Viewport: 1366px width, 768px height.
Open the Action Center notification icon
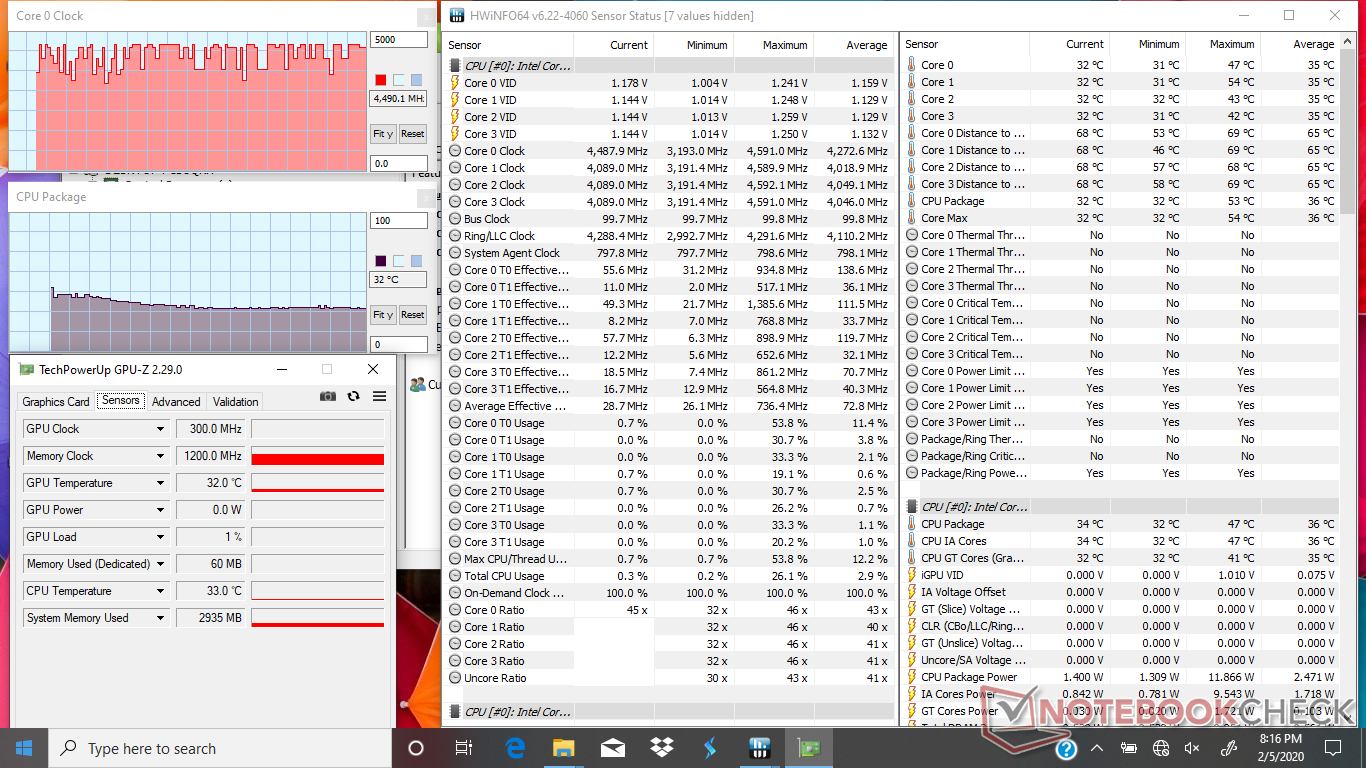coord(1333,748)
